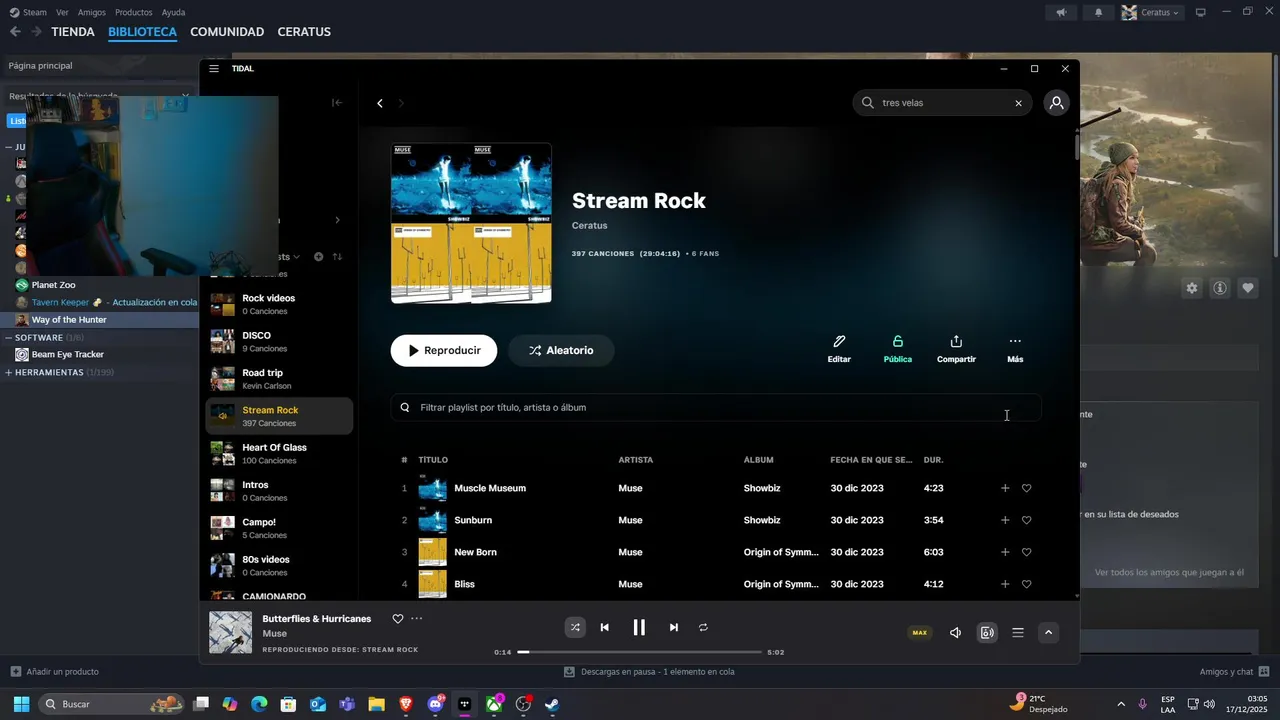Expand HERRAMIENTAS category in Steam
1280x720 pixels.
9,372
